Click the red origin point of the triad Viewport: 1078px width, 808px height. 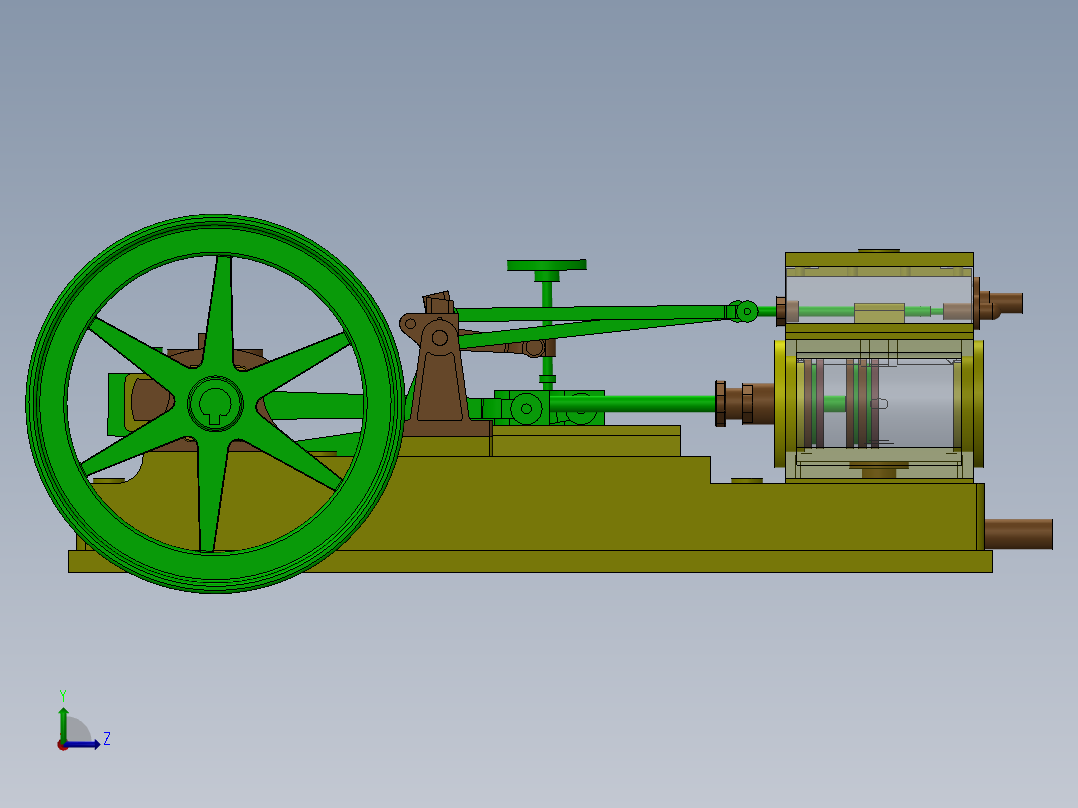tap(63, 746)
